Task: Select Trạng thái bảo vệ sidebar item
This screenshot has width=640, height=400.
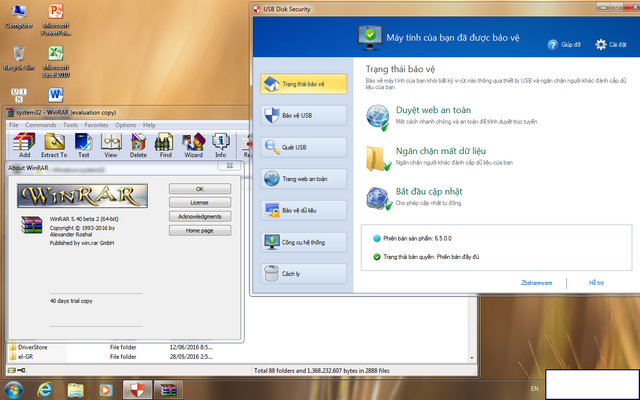Action: 303,84
